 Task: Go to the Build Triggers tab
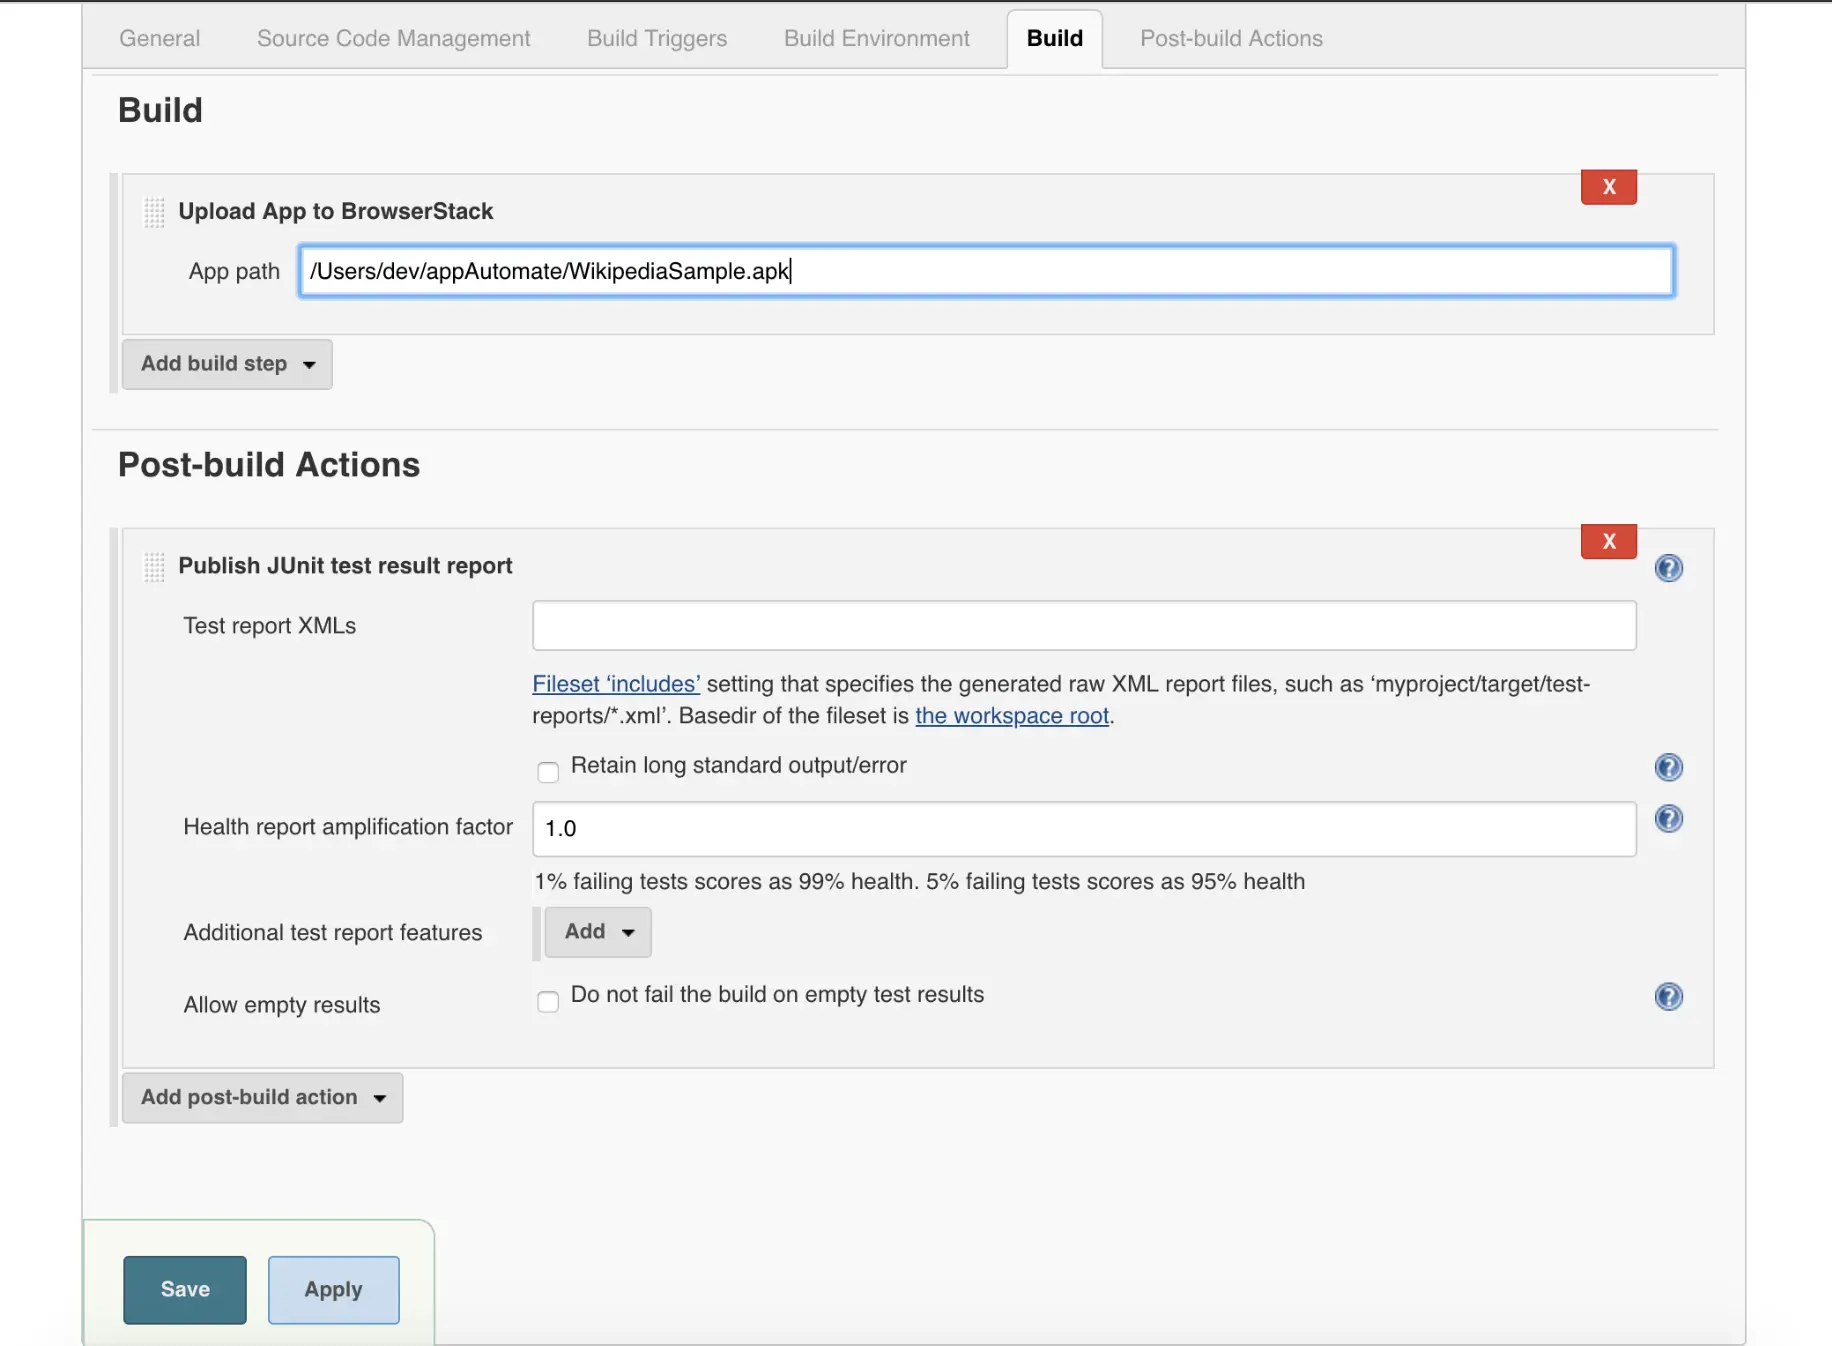pyautogui.click(x=657, y=38)
